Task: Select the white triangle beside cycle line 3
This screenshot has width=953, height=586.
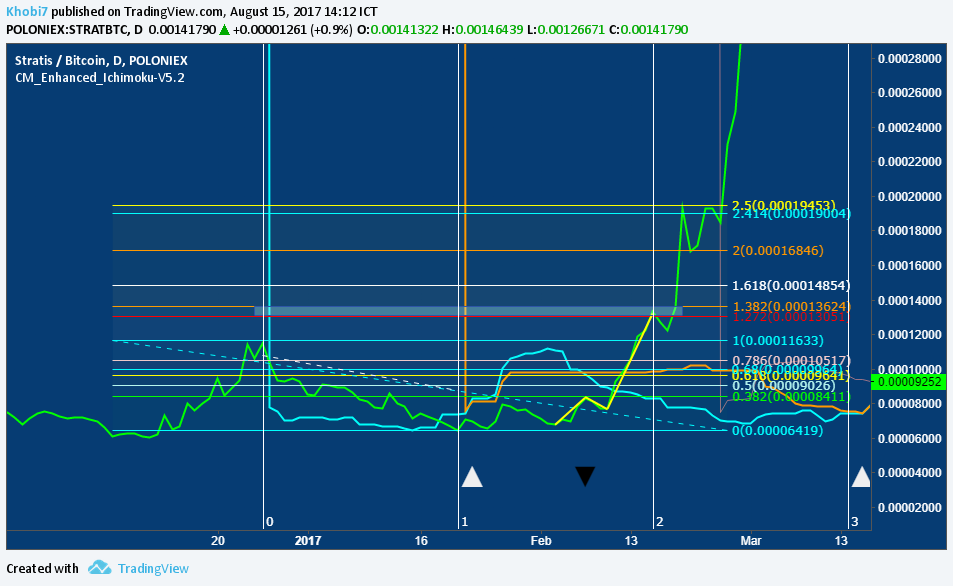Action: [861, 477]
